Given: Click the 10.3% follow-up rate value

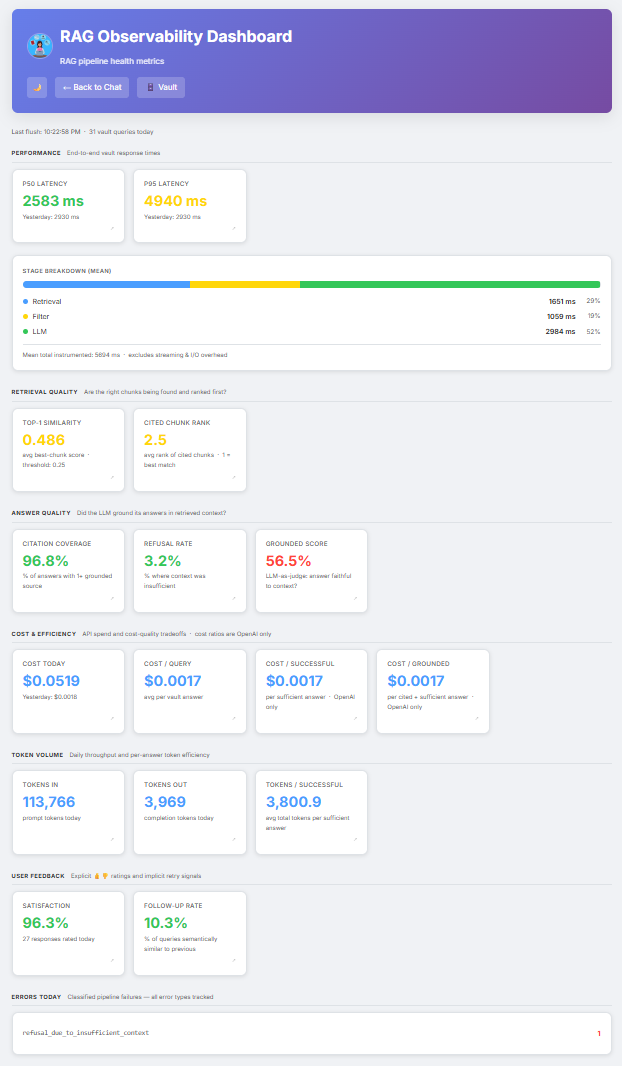Looking at the screenshot, I should (x=165, y=923).
